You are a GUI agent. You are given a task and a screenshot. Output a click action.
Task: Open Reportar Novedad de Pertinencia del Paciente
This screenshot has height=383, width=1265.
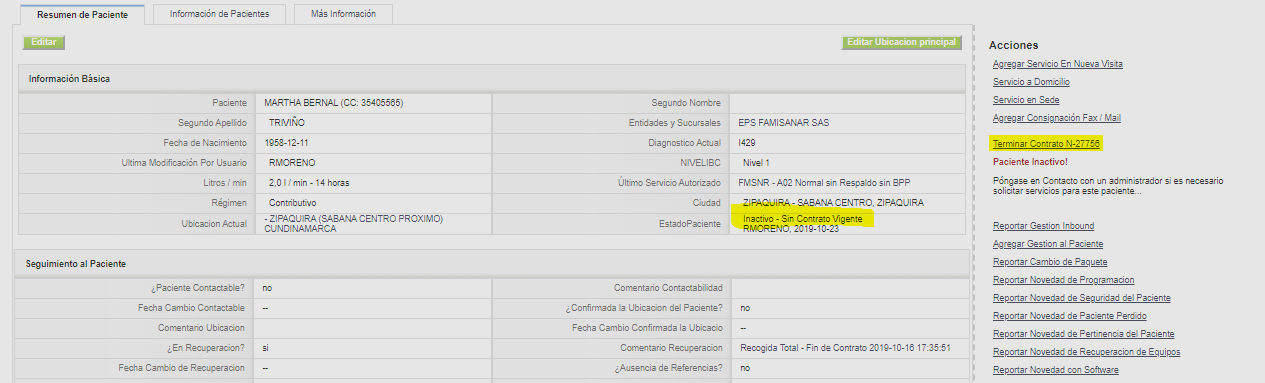[x=1083, y=334]
